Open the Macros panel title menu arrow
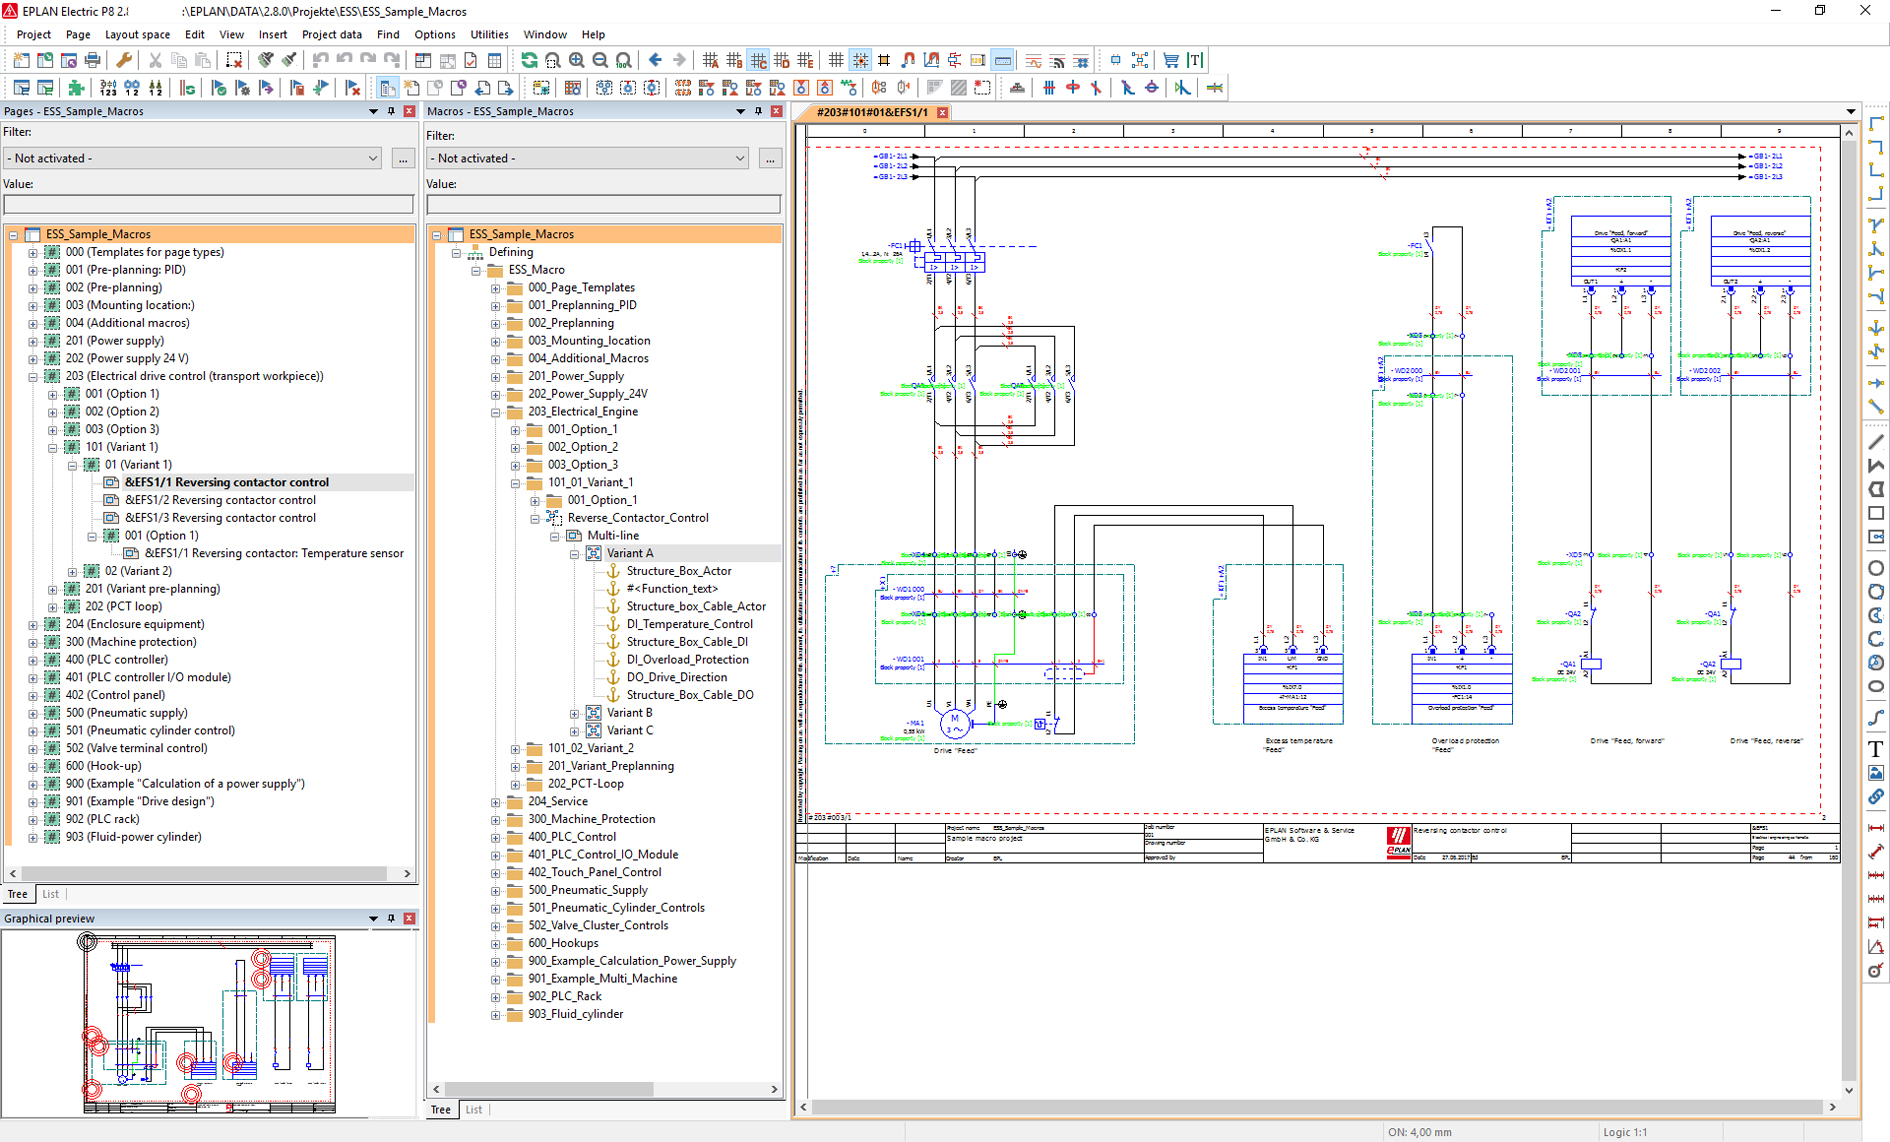This screenshot has width=1890, height=1142. pos(741,111)
